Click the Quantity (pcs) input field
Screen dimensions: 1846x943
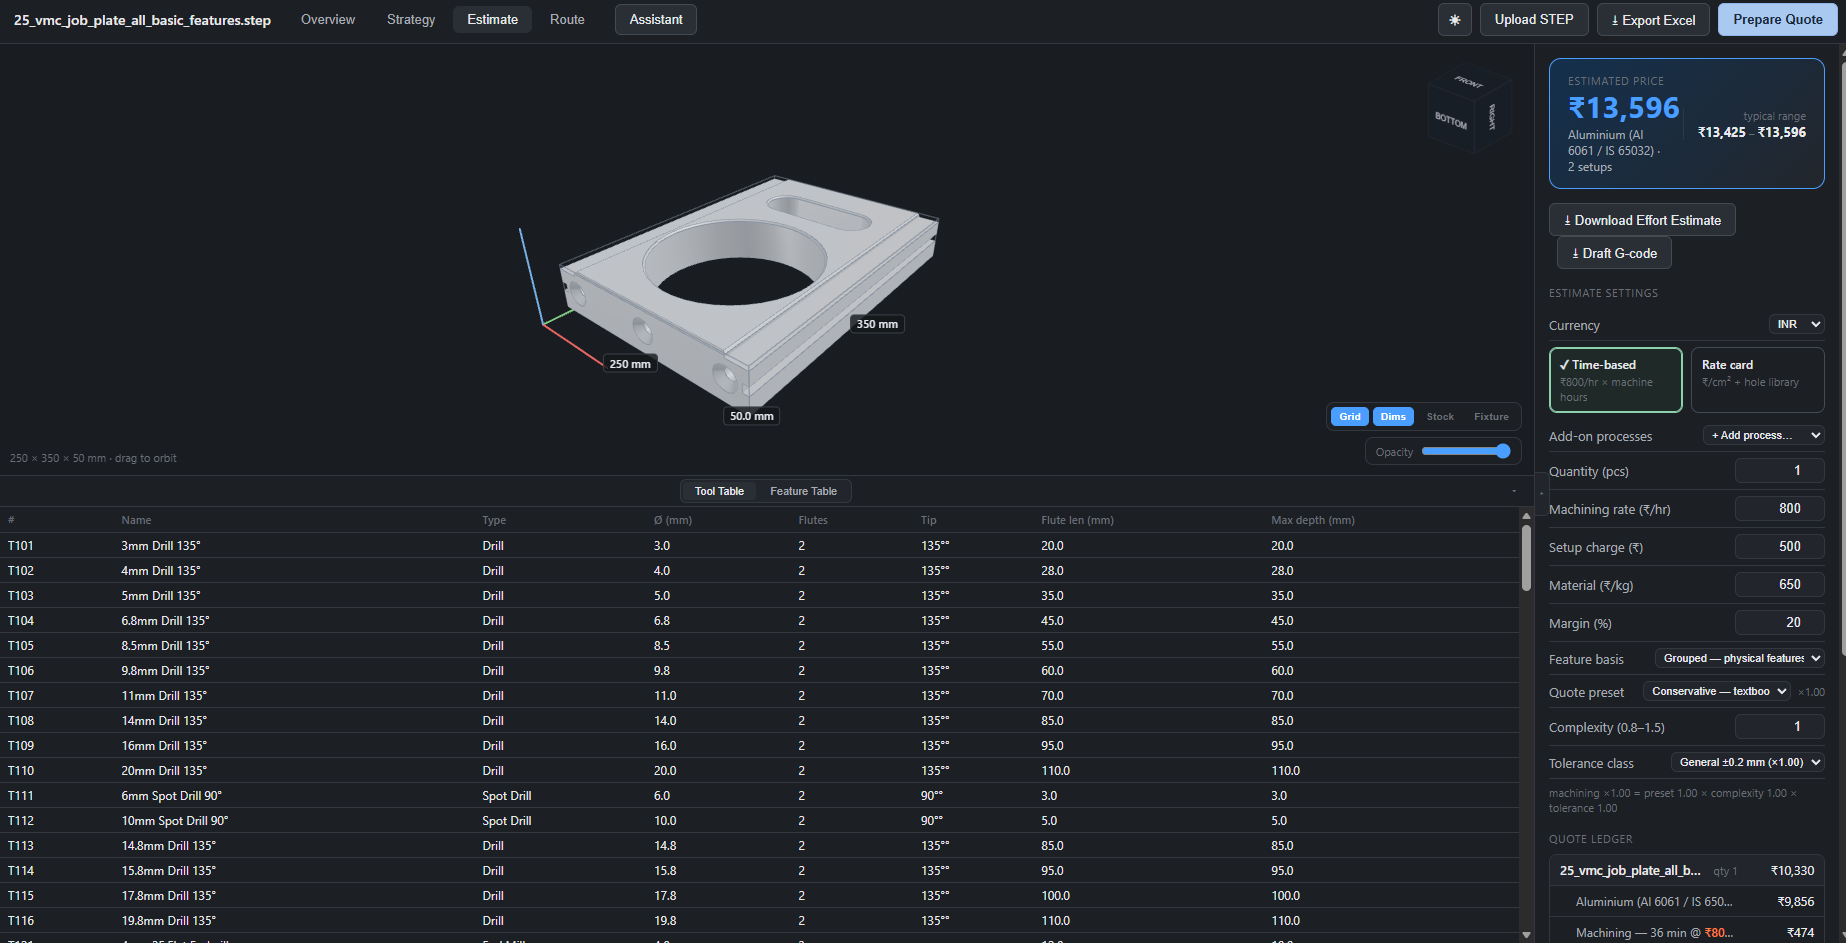[x=1779, y=471]
